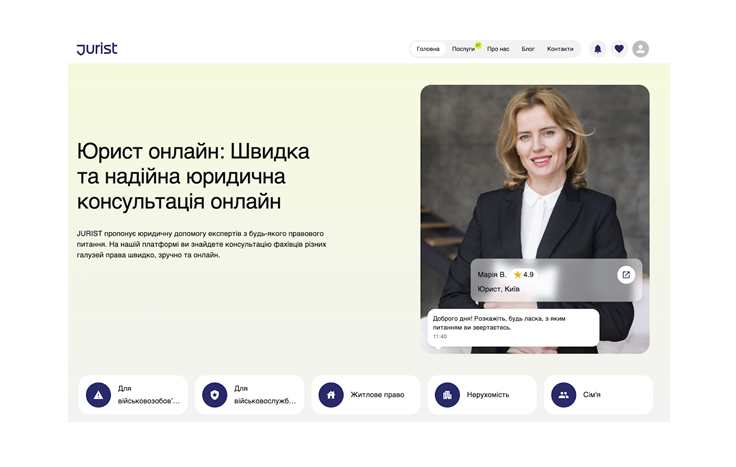Open user profile avatar icon
Image resolution: width=736 pixels, height=467 pixels.
641,49
